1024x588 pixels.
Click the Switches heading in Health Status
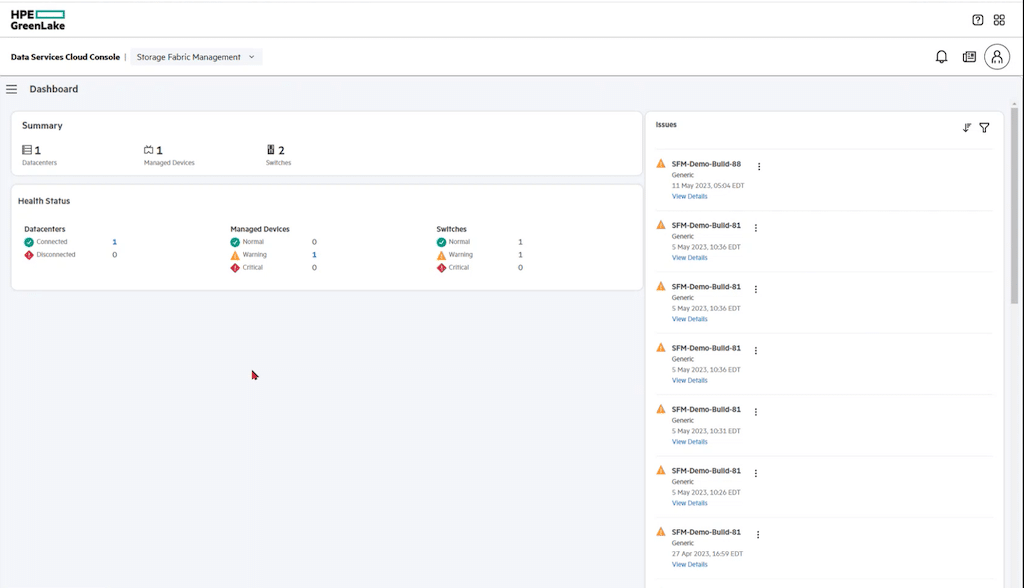pos(451,229)
